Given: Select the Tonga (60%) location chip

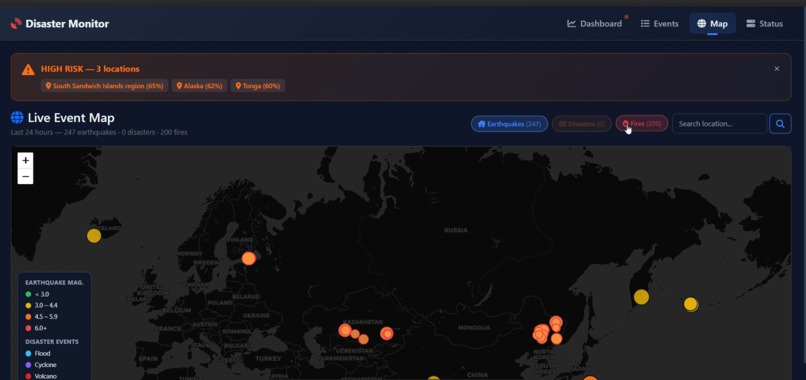Looking at the screenshot, I should (258, 86).
